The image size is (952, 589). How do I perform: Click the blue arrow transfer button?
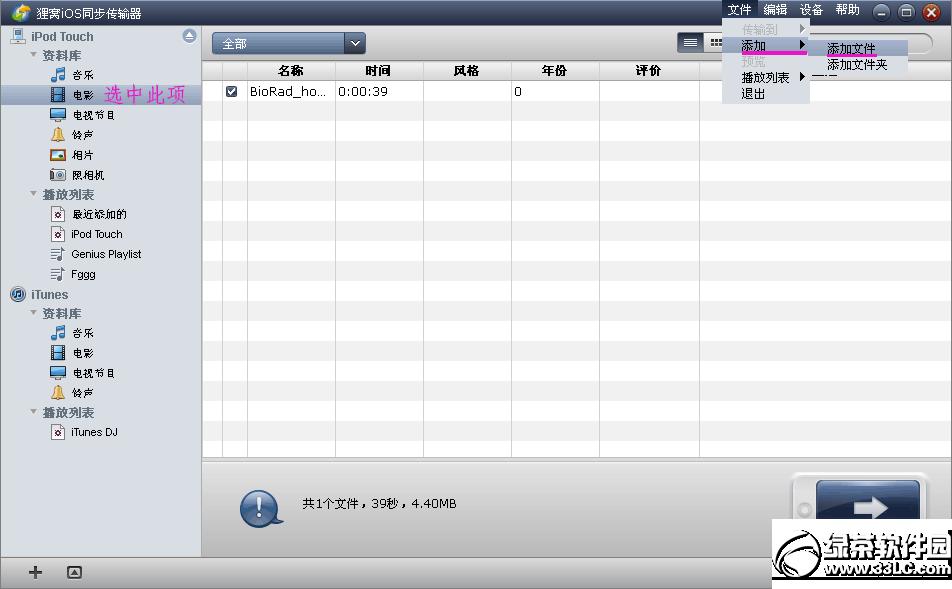[868, 500]
